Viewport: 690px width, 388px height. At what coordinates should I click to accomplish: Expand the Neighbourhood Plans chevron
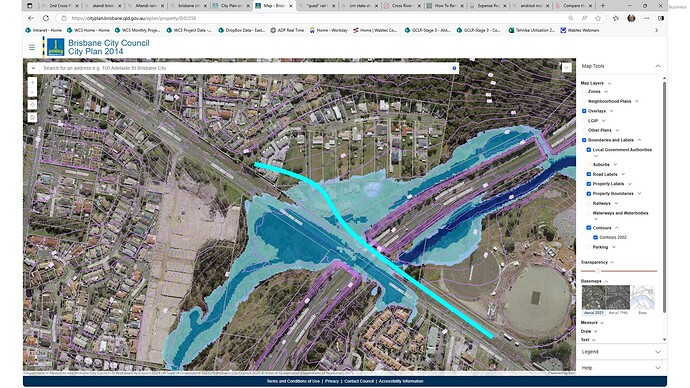637,101
